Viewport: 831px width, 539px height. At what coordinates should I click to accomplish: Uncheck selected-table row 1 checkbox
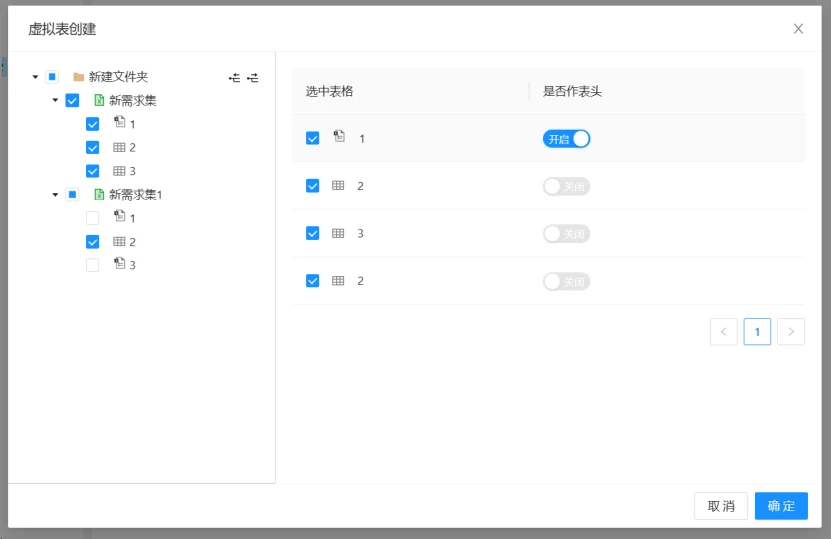coord(313,138)
